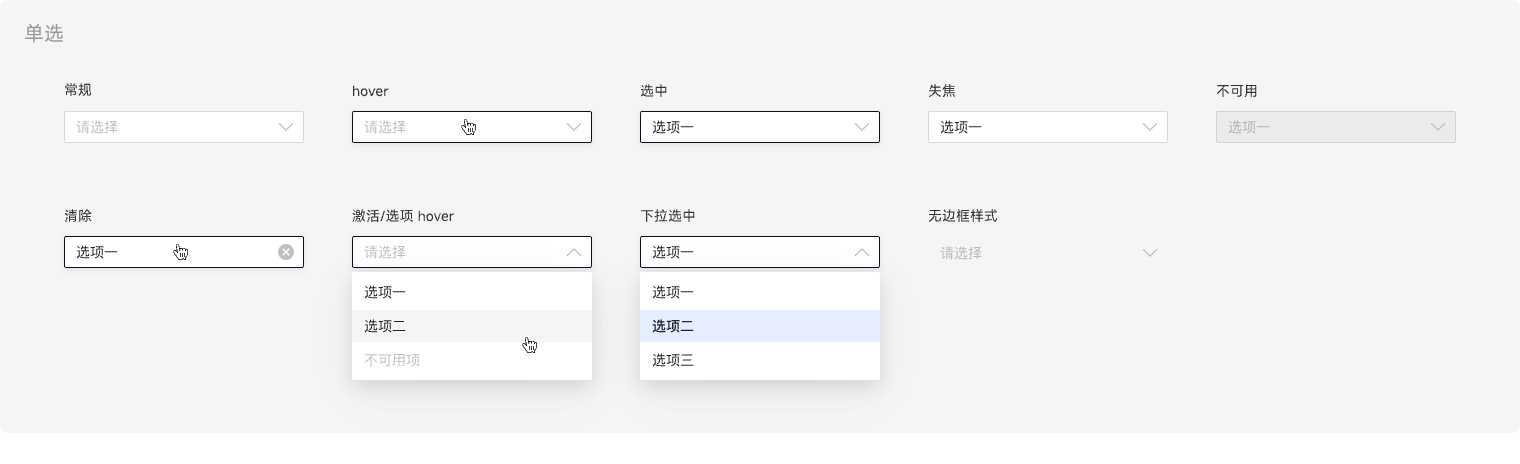Viewport: 1520px width, 464px height.
Task: Open the 常规 select field
Action: [170, 127]
